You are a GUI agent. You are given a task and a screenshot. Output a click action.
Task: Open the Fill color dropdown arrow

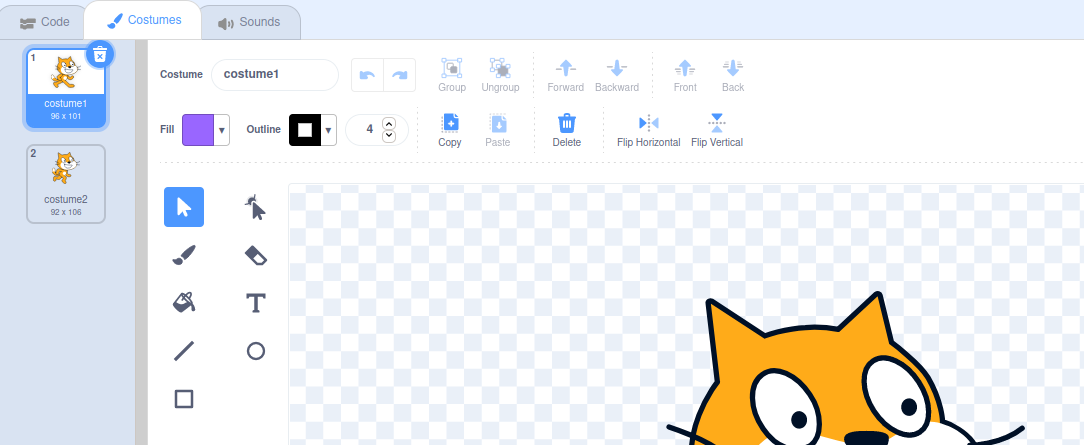click(x=222, y=130)
